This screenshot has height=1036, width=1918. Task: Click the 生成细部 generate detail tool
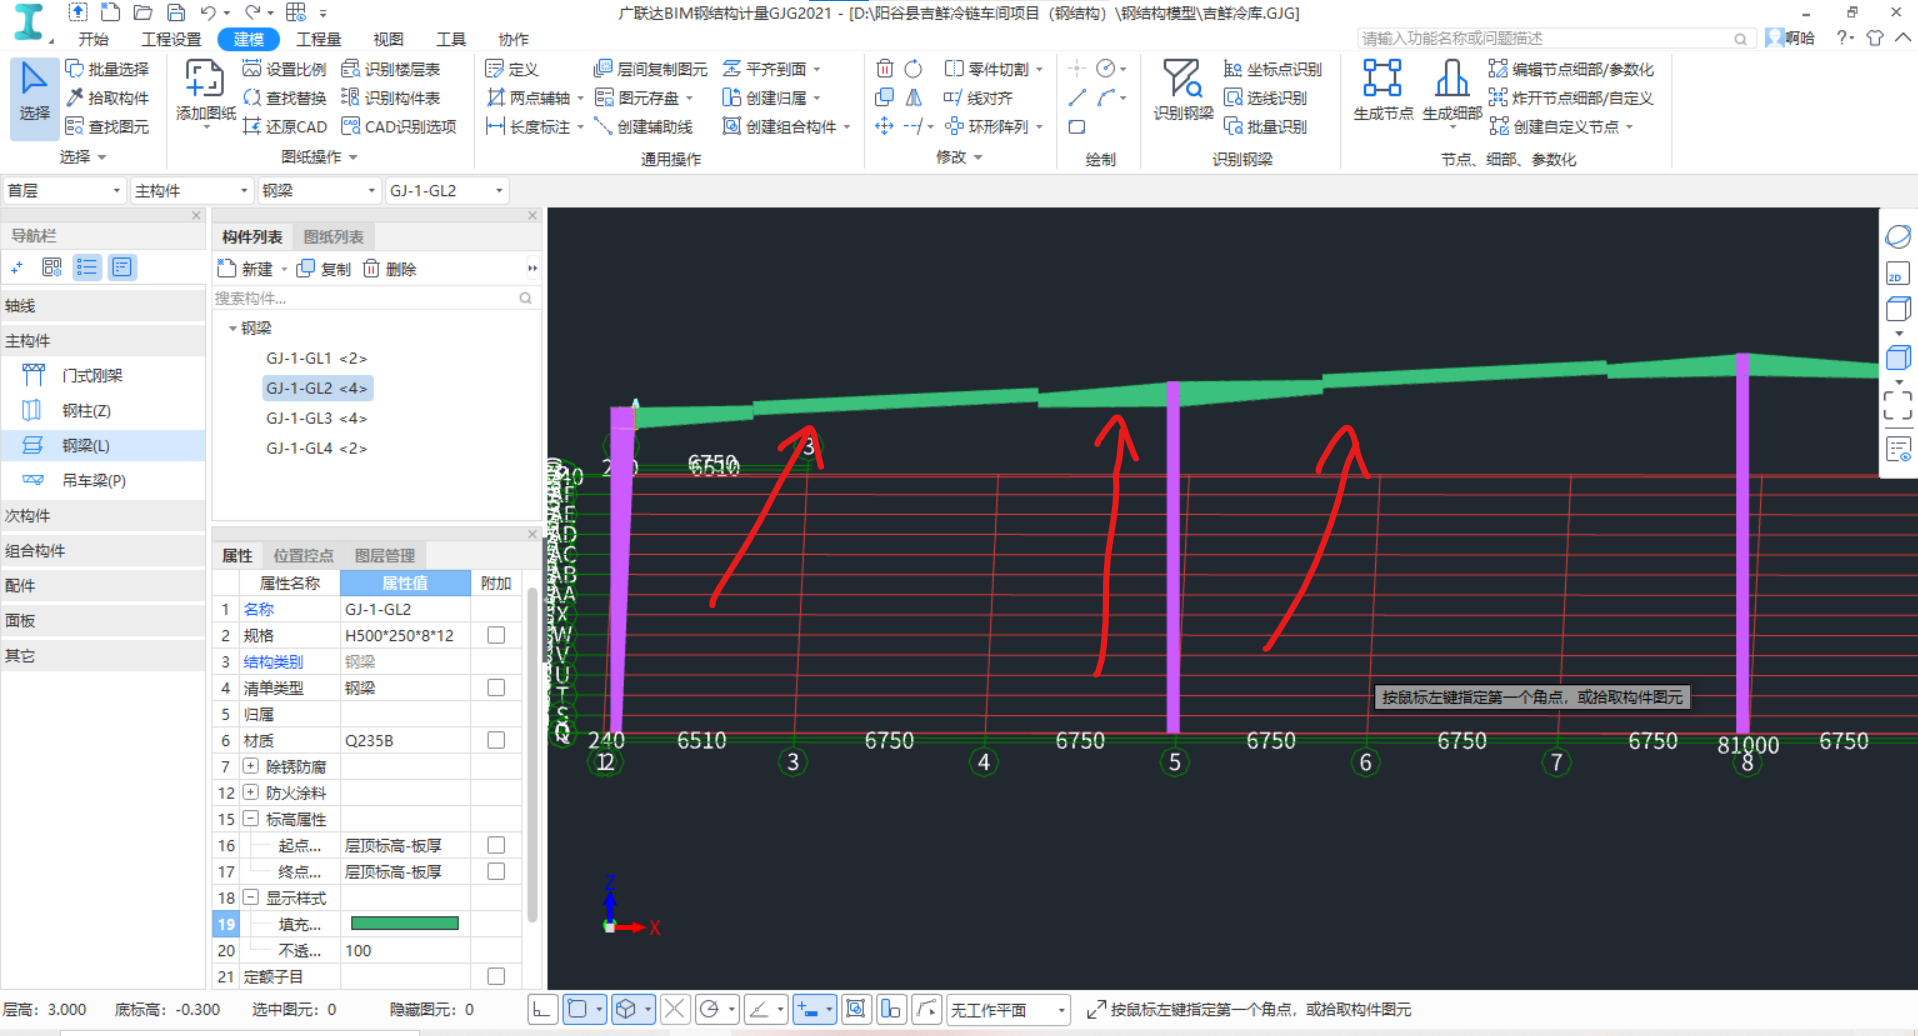1452,90
